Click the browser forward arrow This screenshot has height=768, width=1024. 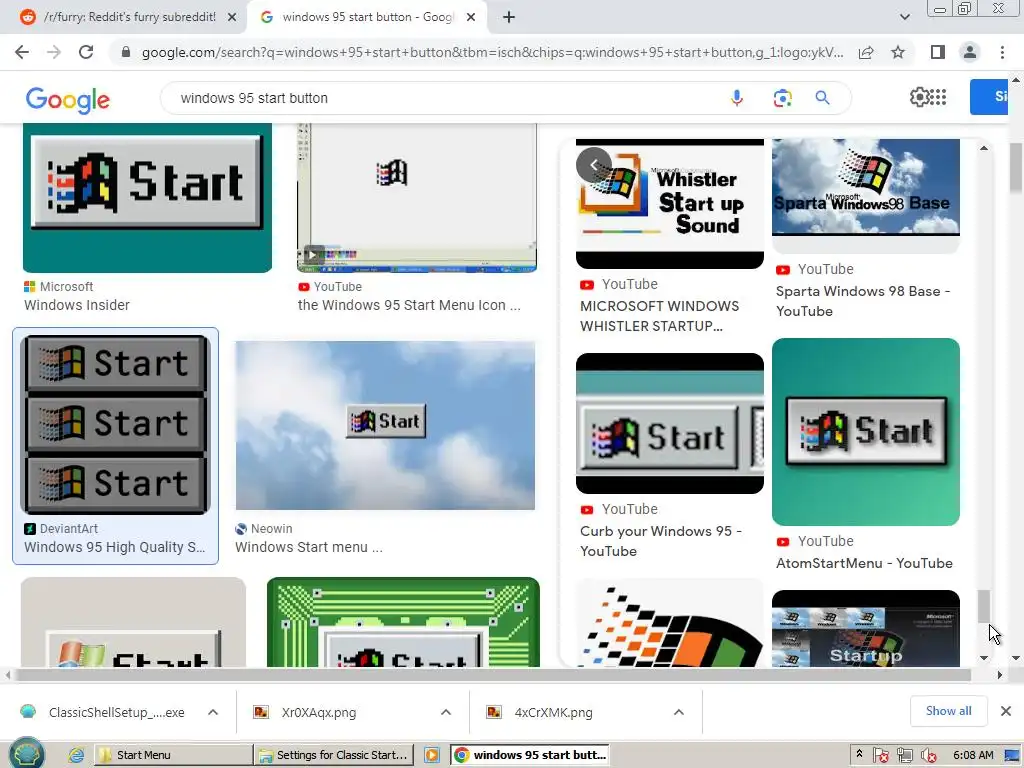click(54, 52)
